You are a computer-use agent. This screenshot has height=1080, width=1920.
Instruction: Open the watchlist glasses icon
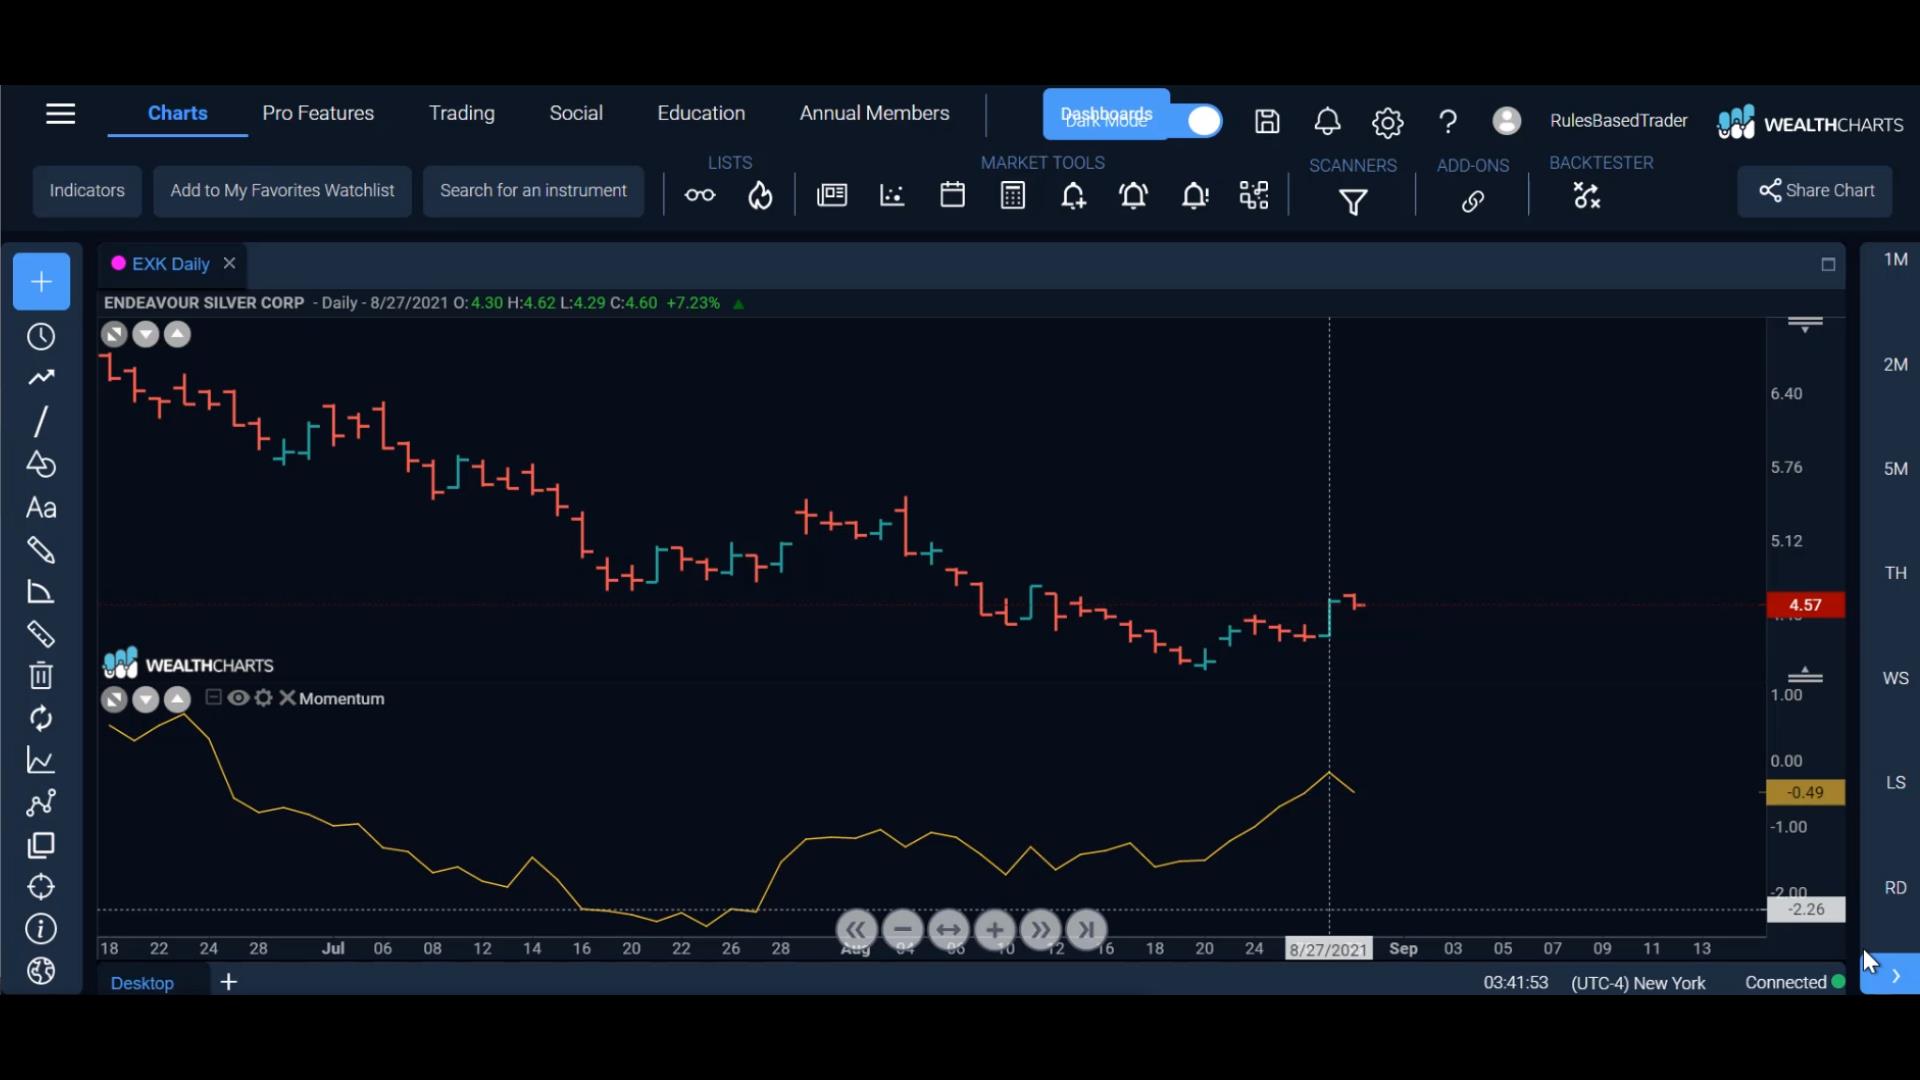click(x=700, y=195)
